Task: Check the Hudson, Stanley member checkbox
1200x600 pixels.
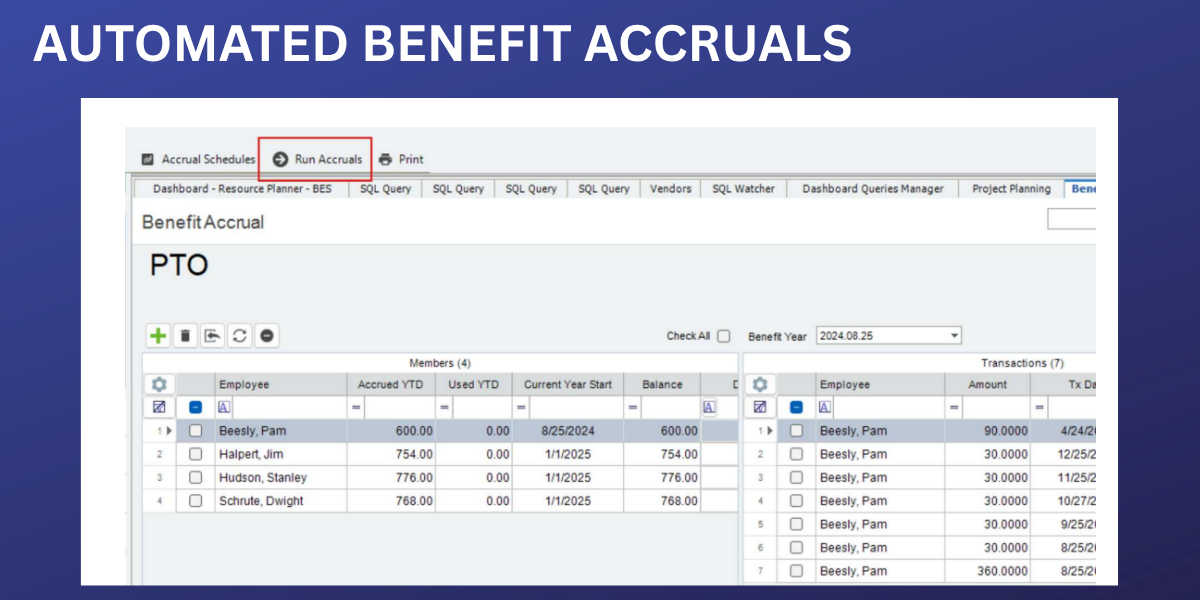Action: click(x=196, y=478)
